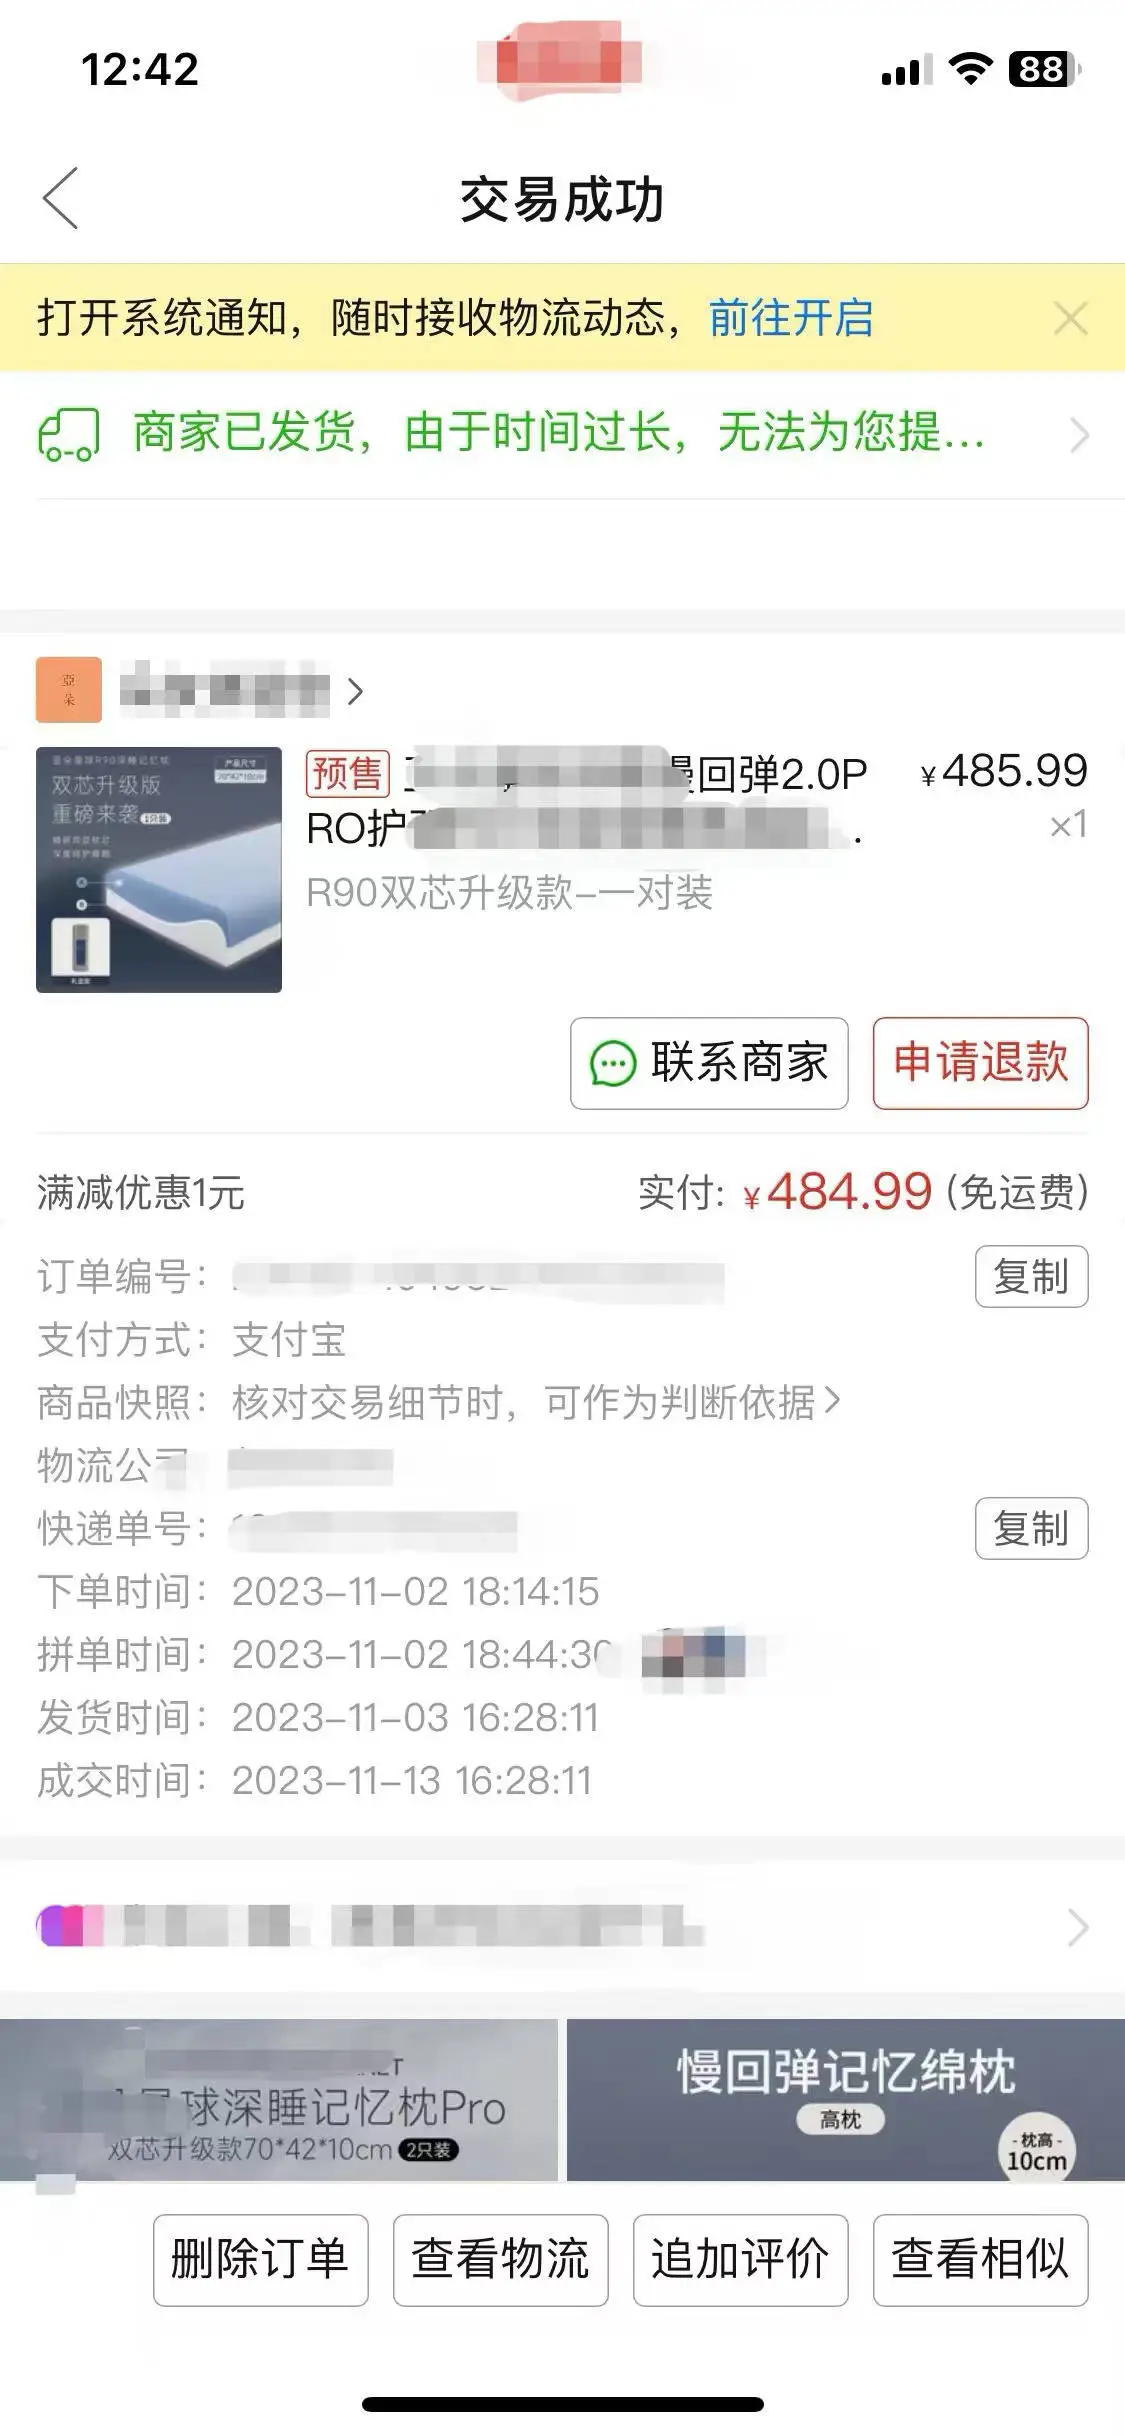Tap the 查看物流 logistics button
This screenshot has height=2436, width=1125.
point(500,2260)
